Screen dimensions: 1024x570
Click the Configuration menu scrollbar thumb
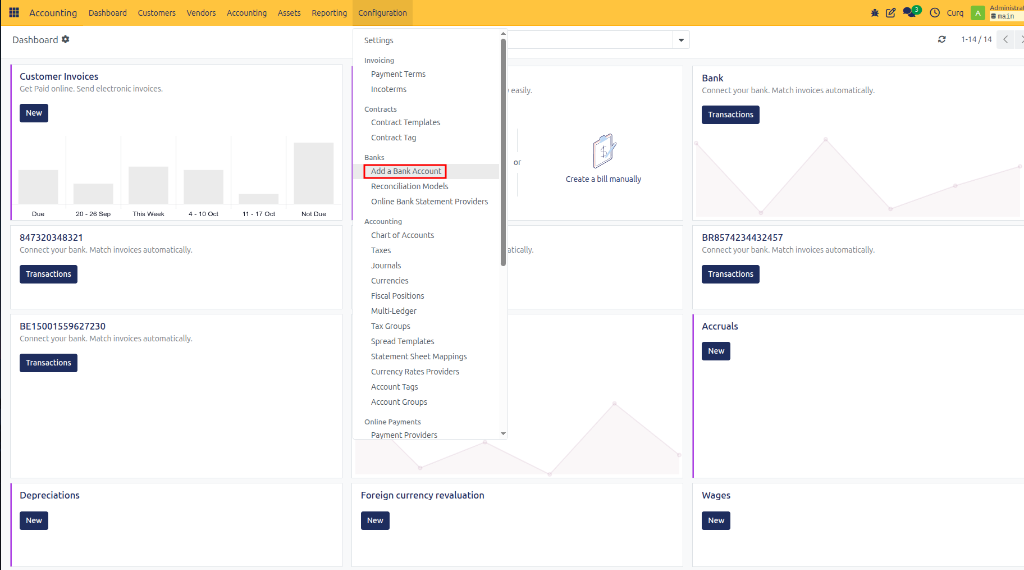503,152
